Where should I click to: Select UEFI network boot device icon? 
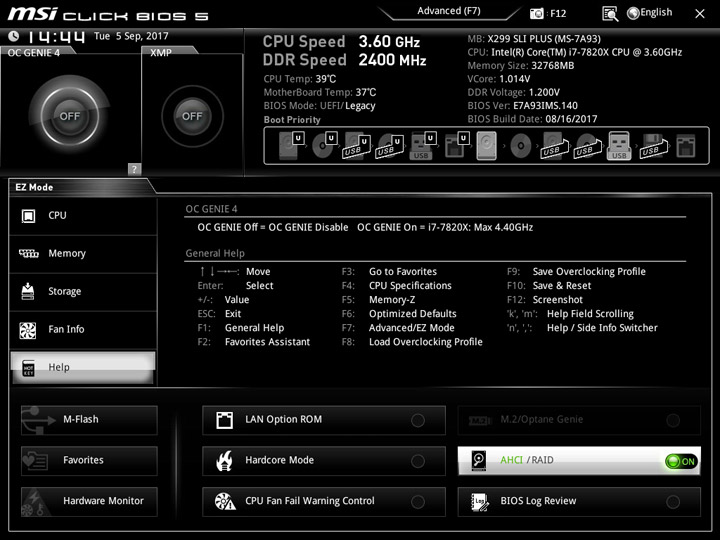[x=456, y=145]
